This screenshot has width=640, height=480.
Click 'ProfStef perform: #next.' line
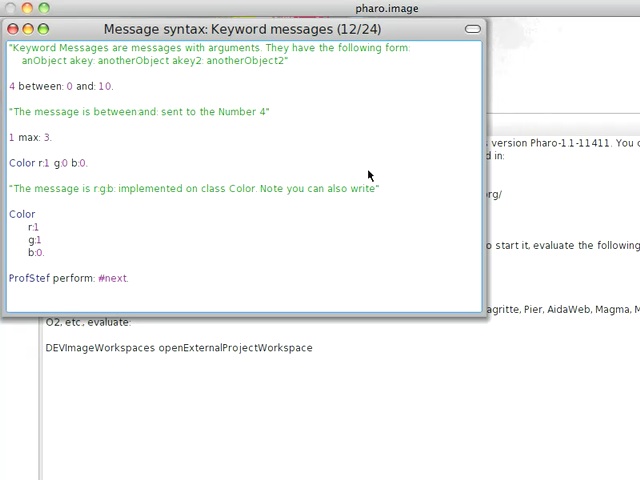click(x=68, y=278)
